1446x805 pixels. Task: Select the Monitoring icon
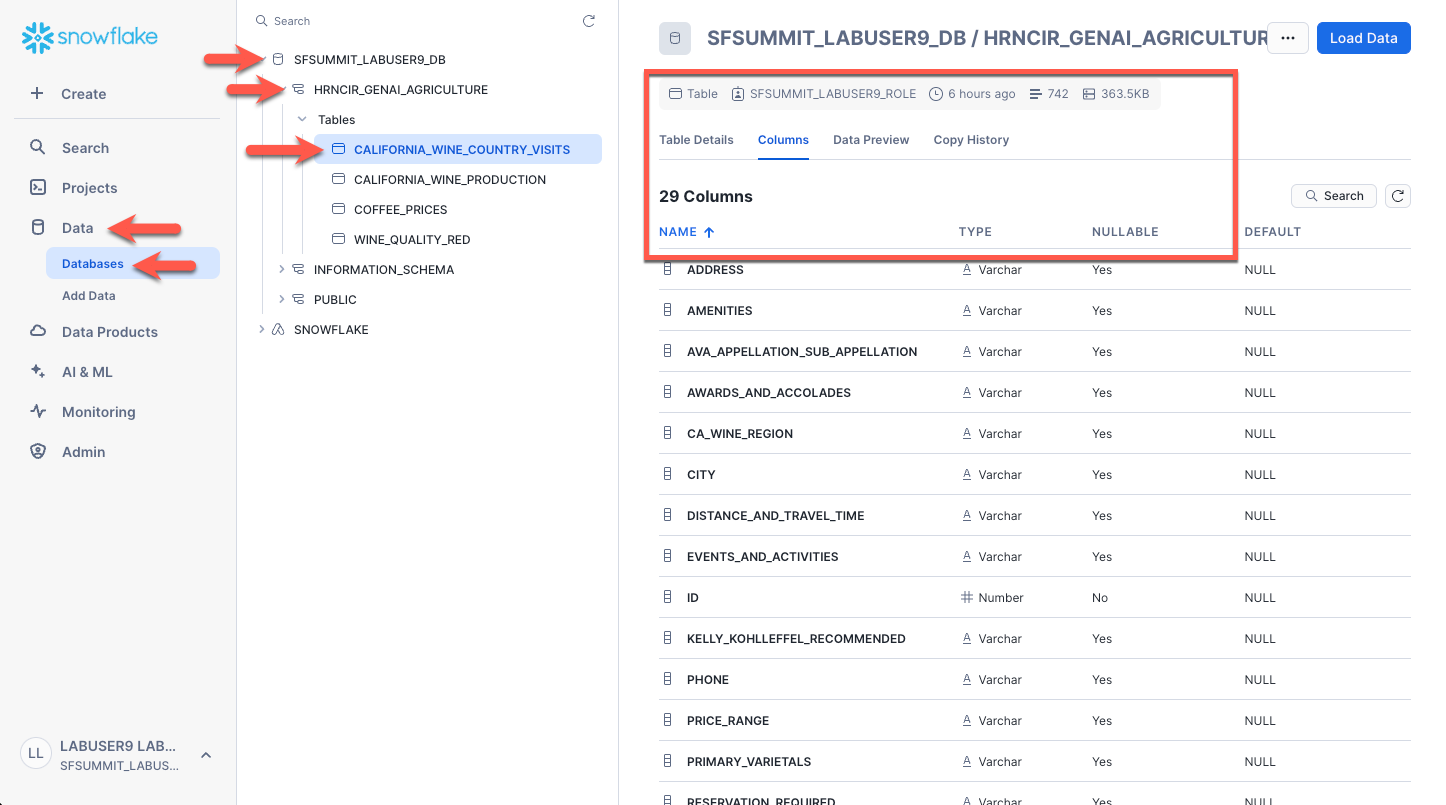[x=38, y=411]
